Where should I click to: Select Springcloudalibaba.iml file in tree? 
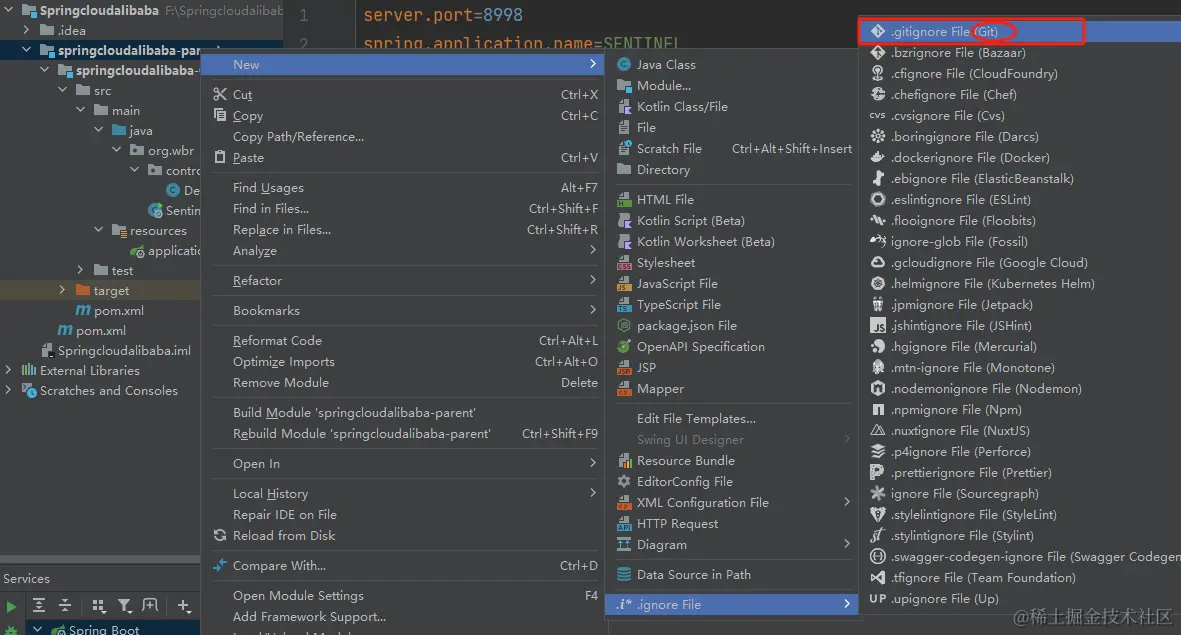point(124,350)
